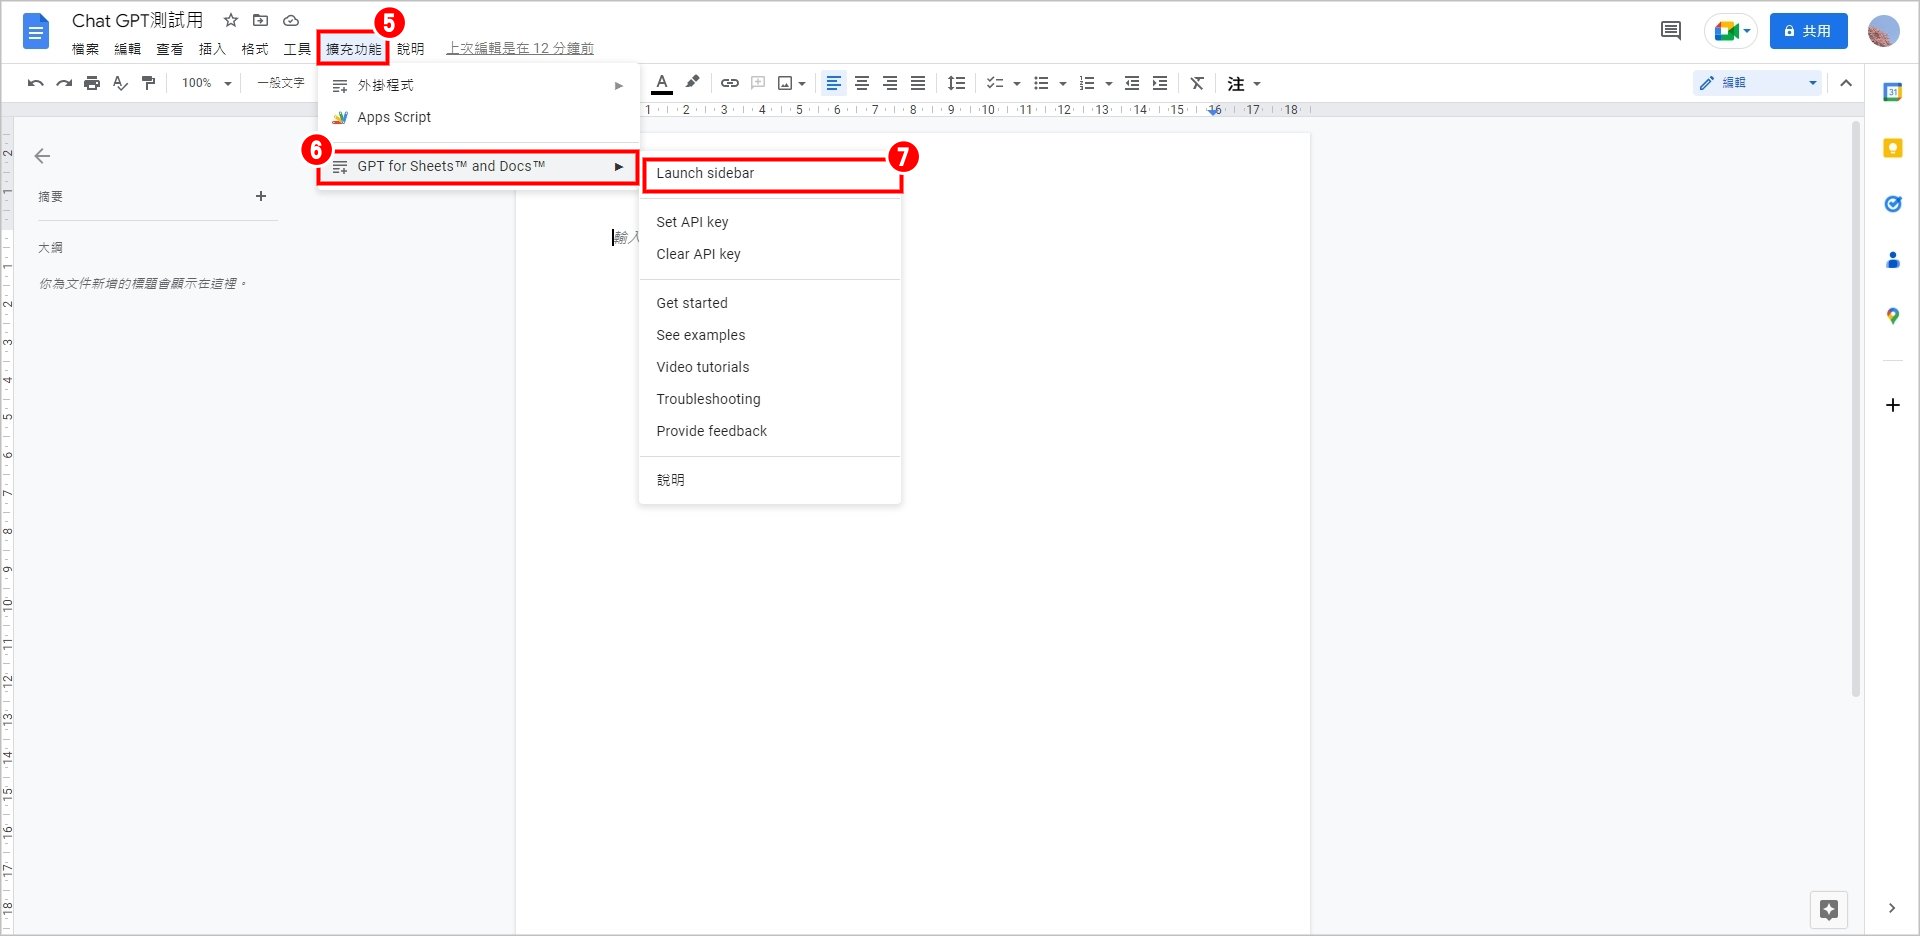Click the Insert image icon
The width and height of the screenshot is (1920, 936).
click(786, 83)
